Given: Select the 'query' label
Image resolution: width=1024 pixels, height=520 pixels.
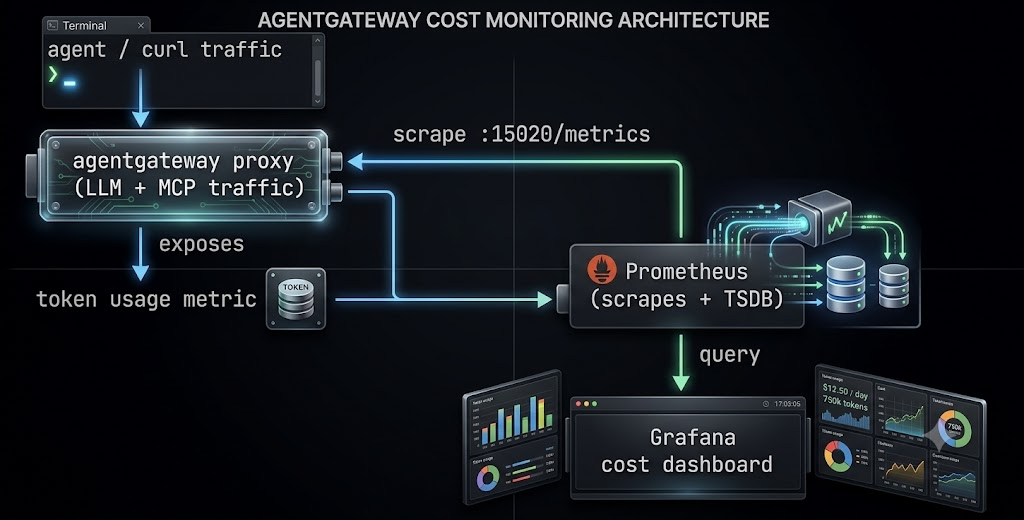Looking at the screenshot, I should pyautogui.click(x=729, y=355).
